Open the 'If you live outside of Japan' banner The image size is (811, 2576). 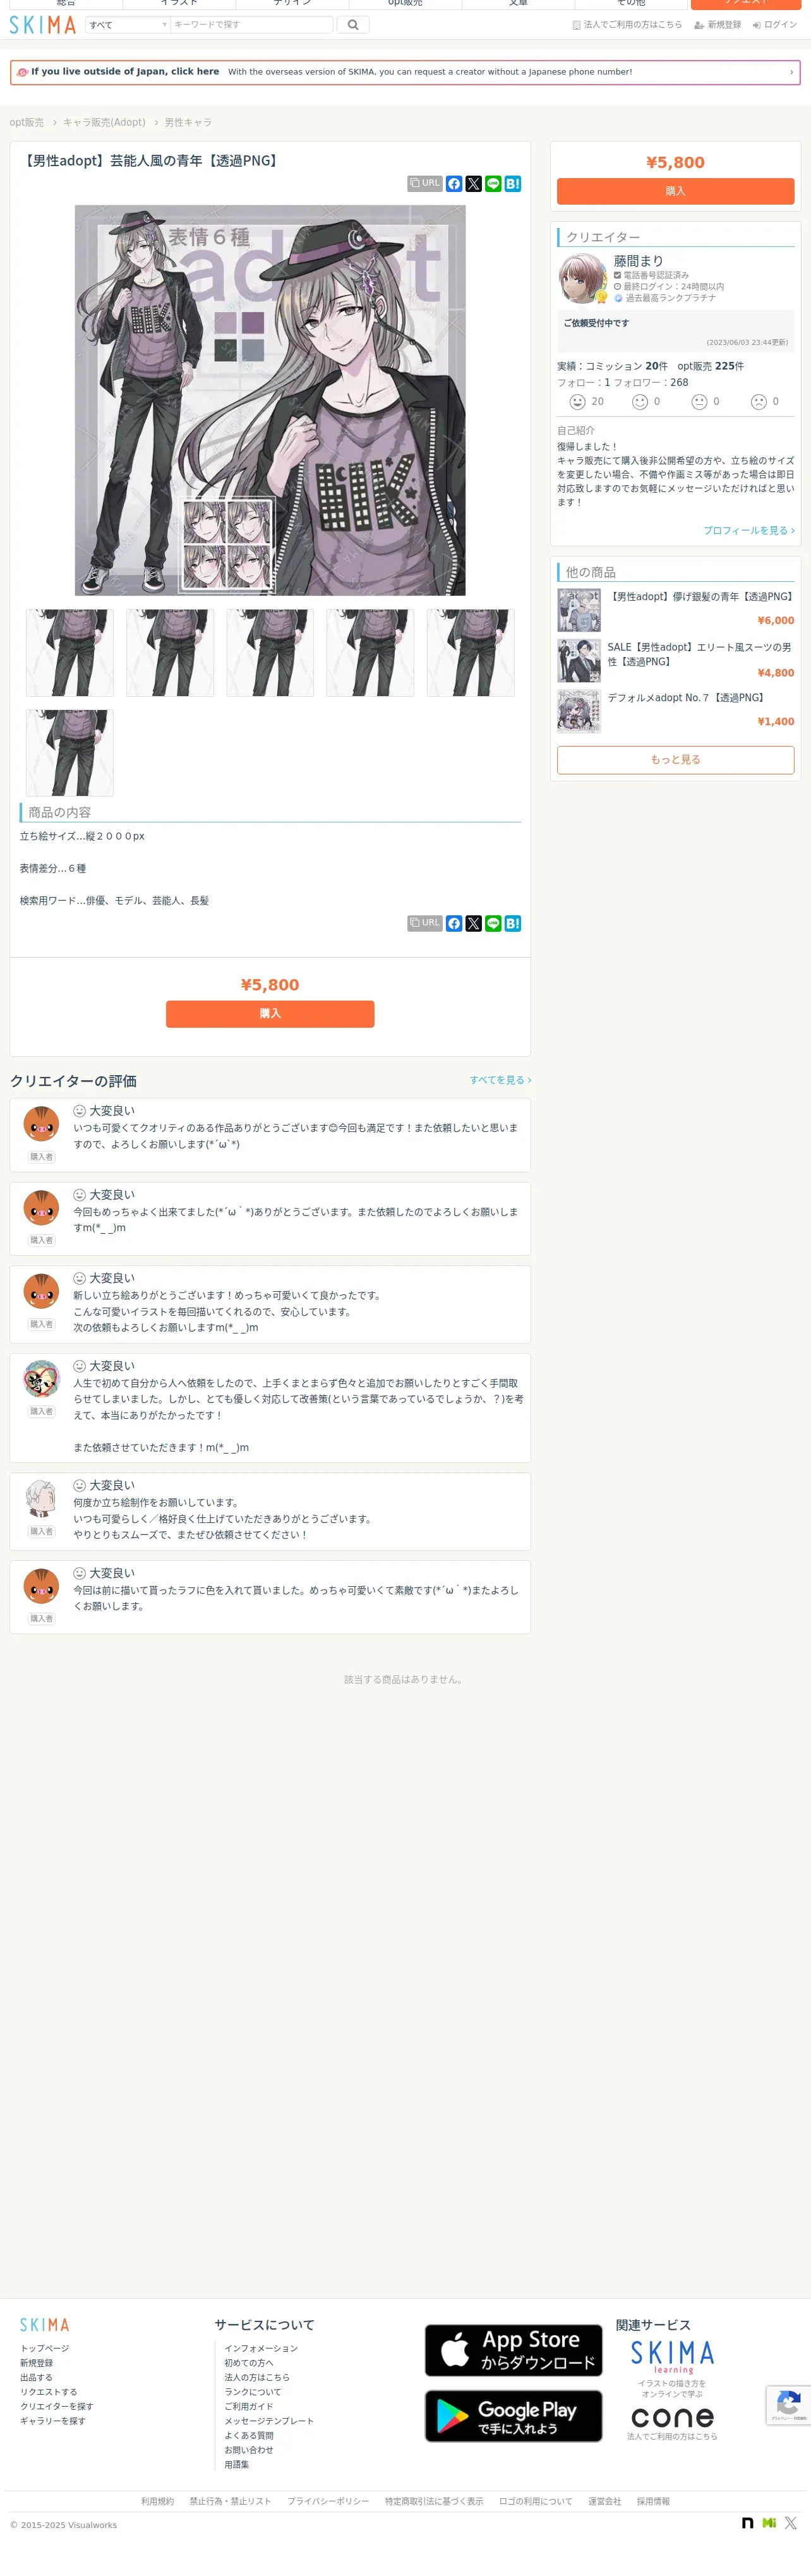[x=405, y=72]
